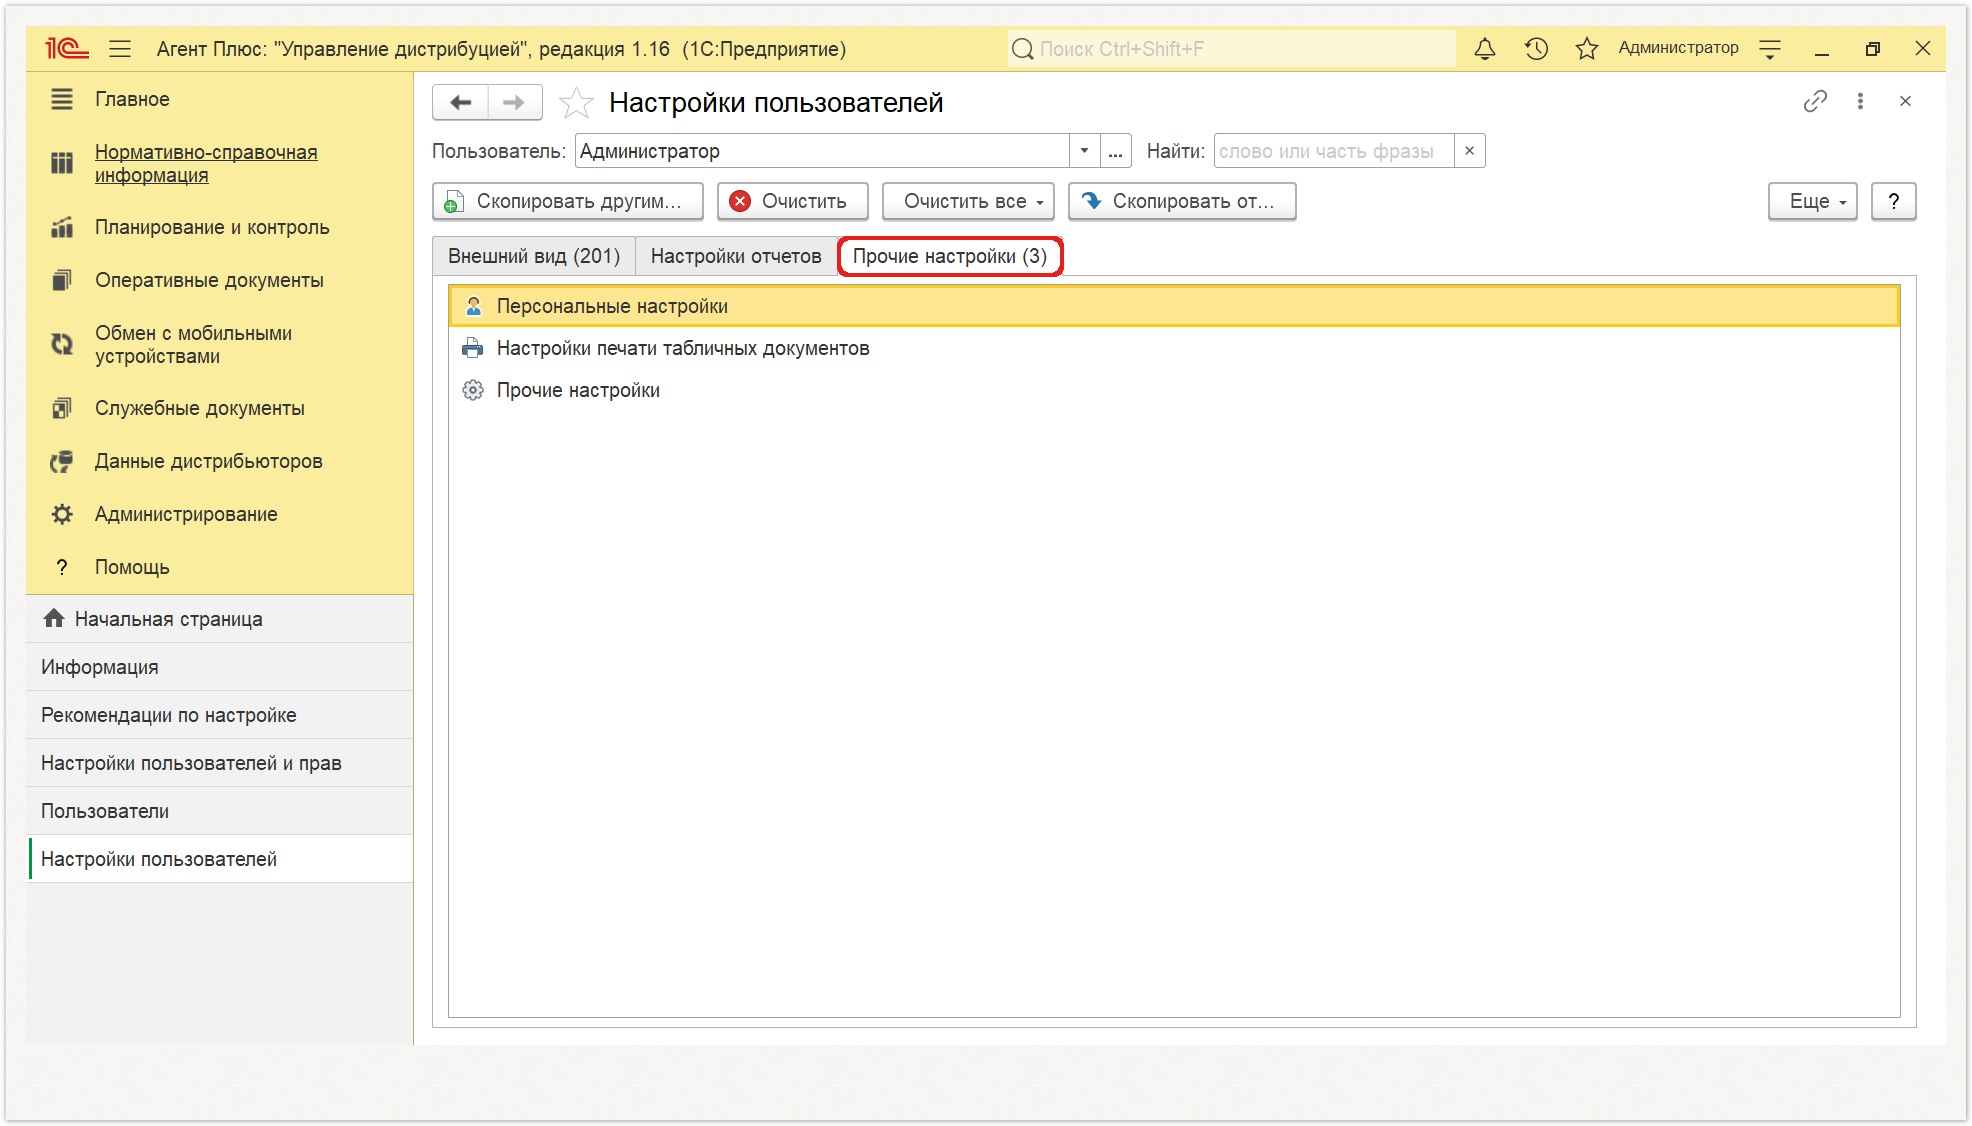Click the gear icon beside Прочие настройки
1972x1126 pixels.
click(x=473, y=390)
